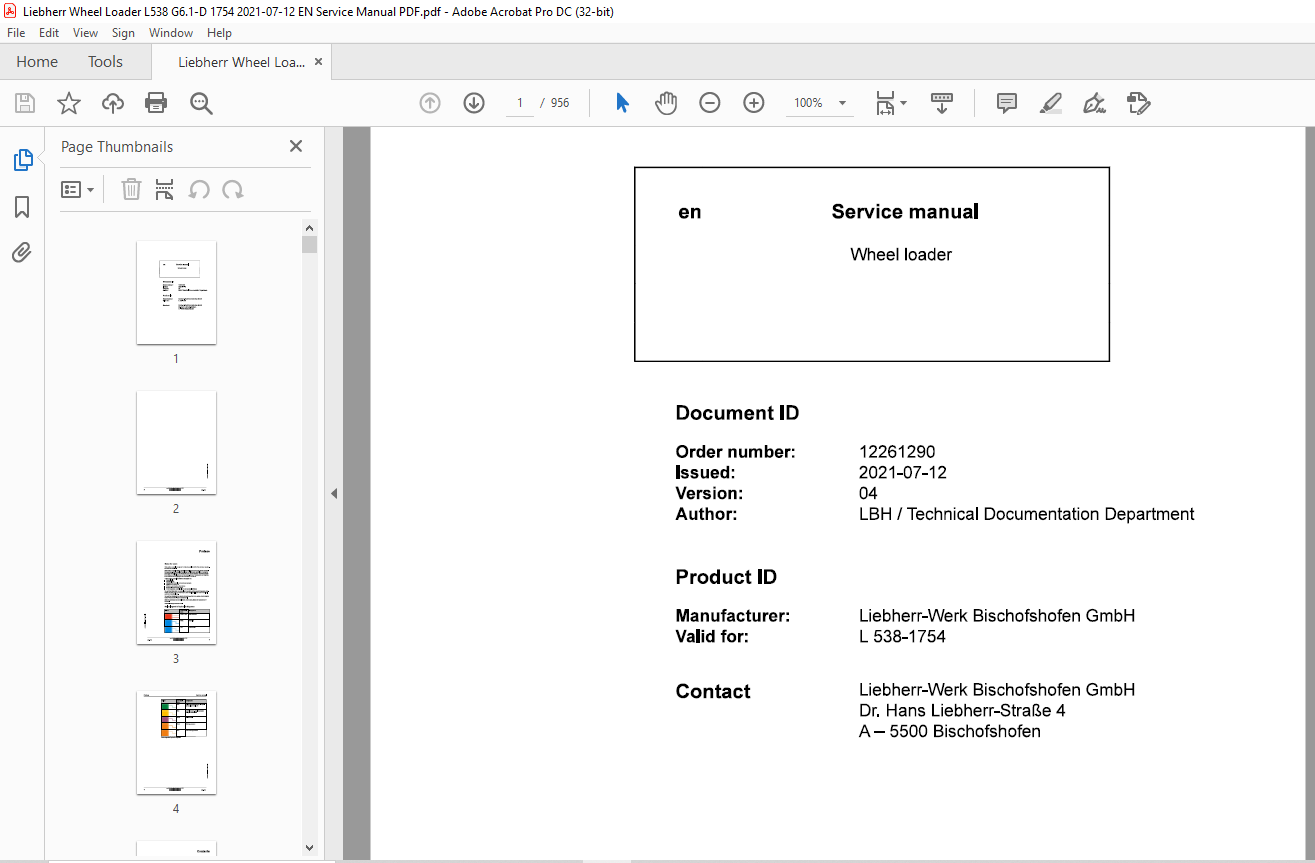Click the page number input field
Viewport: 1315px width, 863px height.
click(x=520, y=103)
